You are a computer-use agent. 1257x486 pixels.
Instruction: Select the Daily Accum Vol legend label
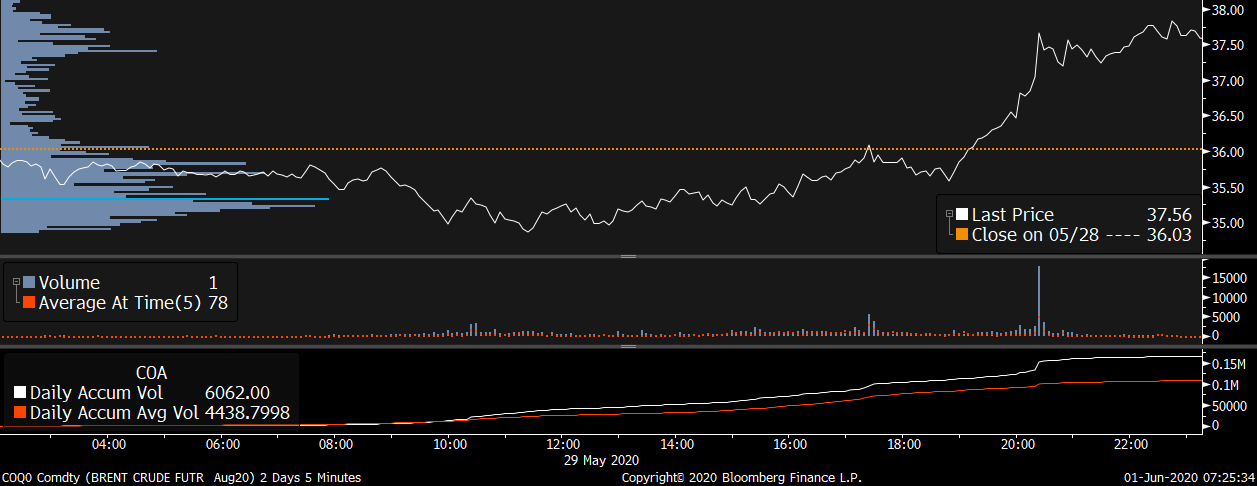pos(96,392)
